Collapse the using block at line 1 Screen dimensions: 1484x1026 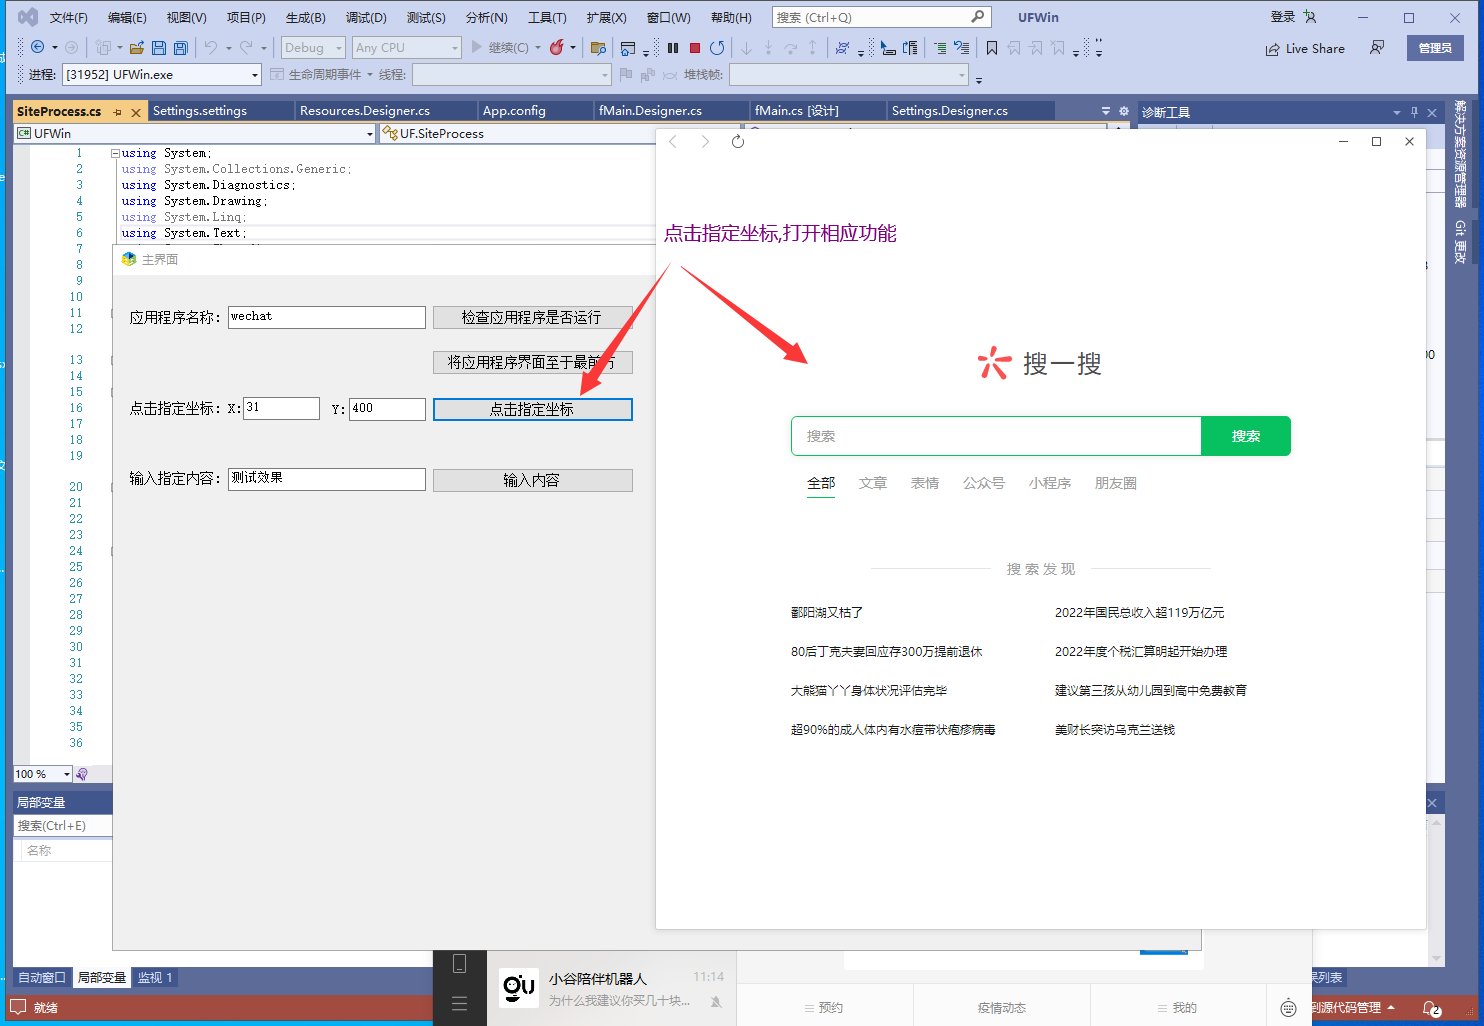(115, 154)
